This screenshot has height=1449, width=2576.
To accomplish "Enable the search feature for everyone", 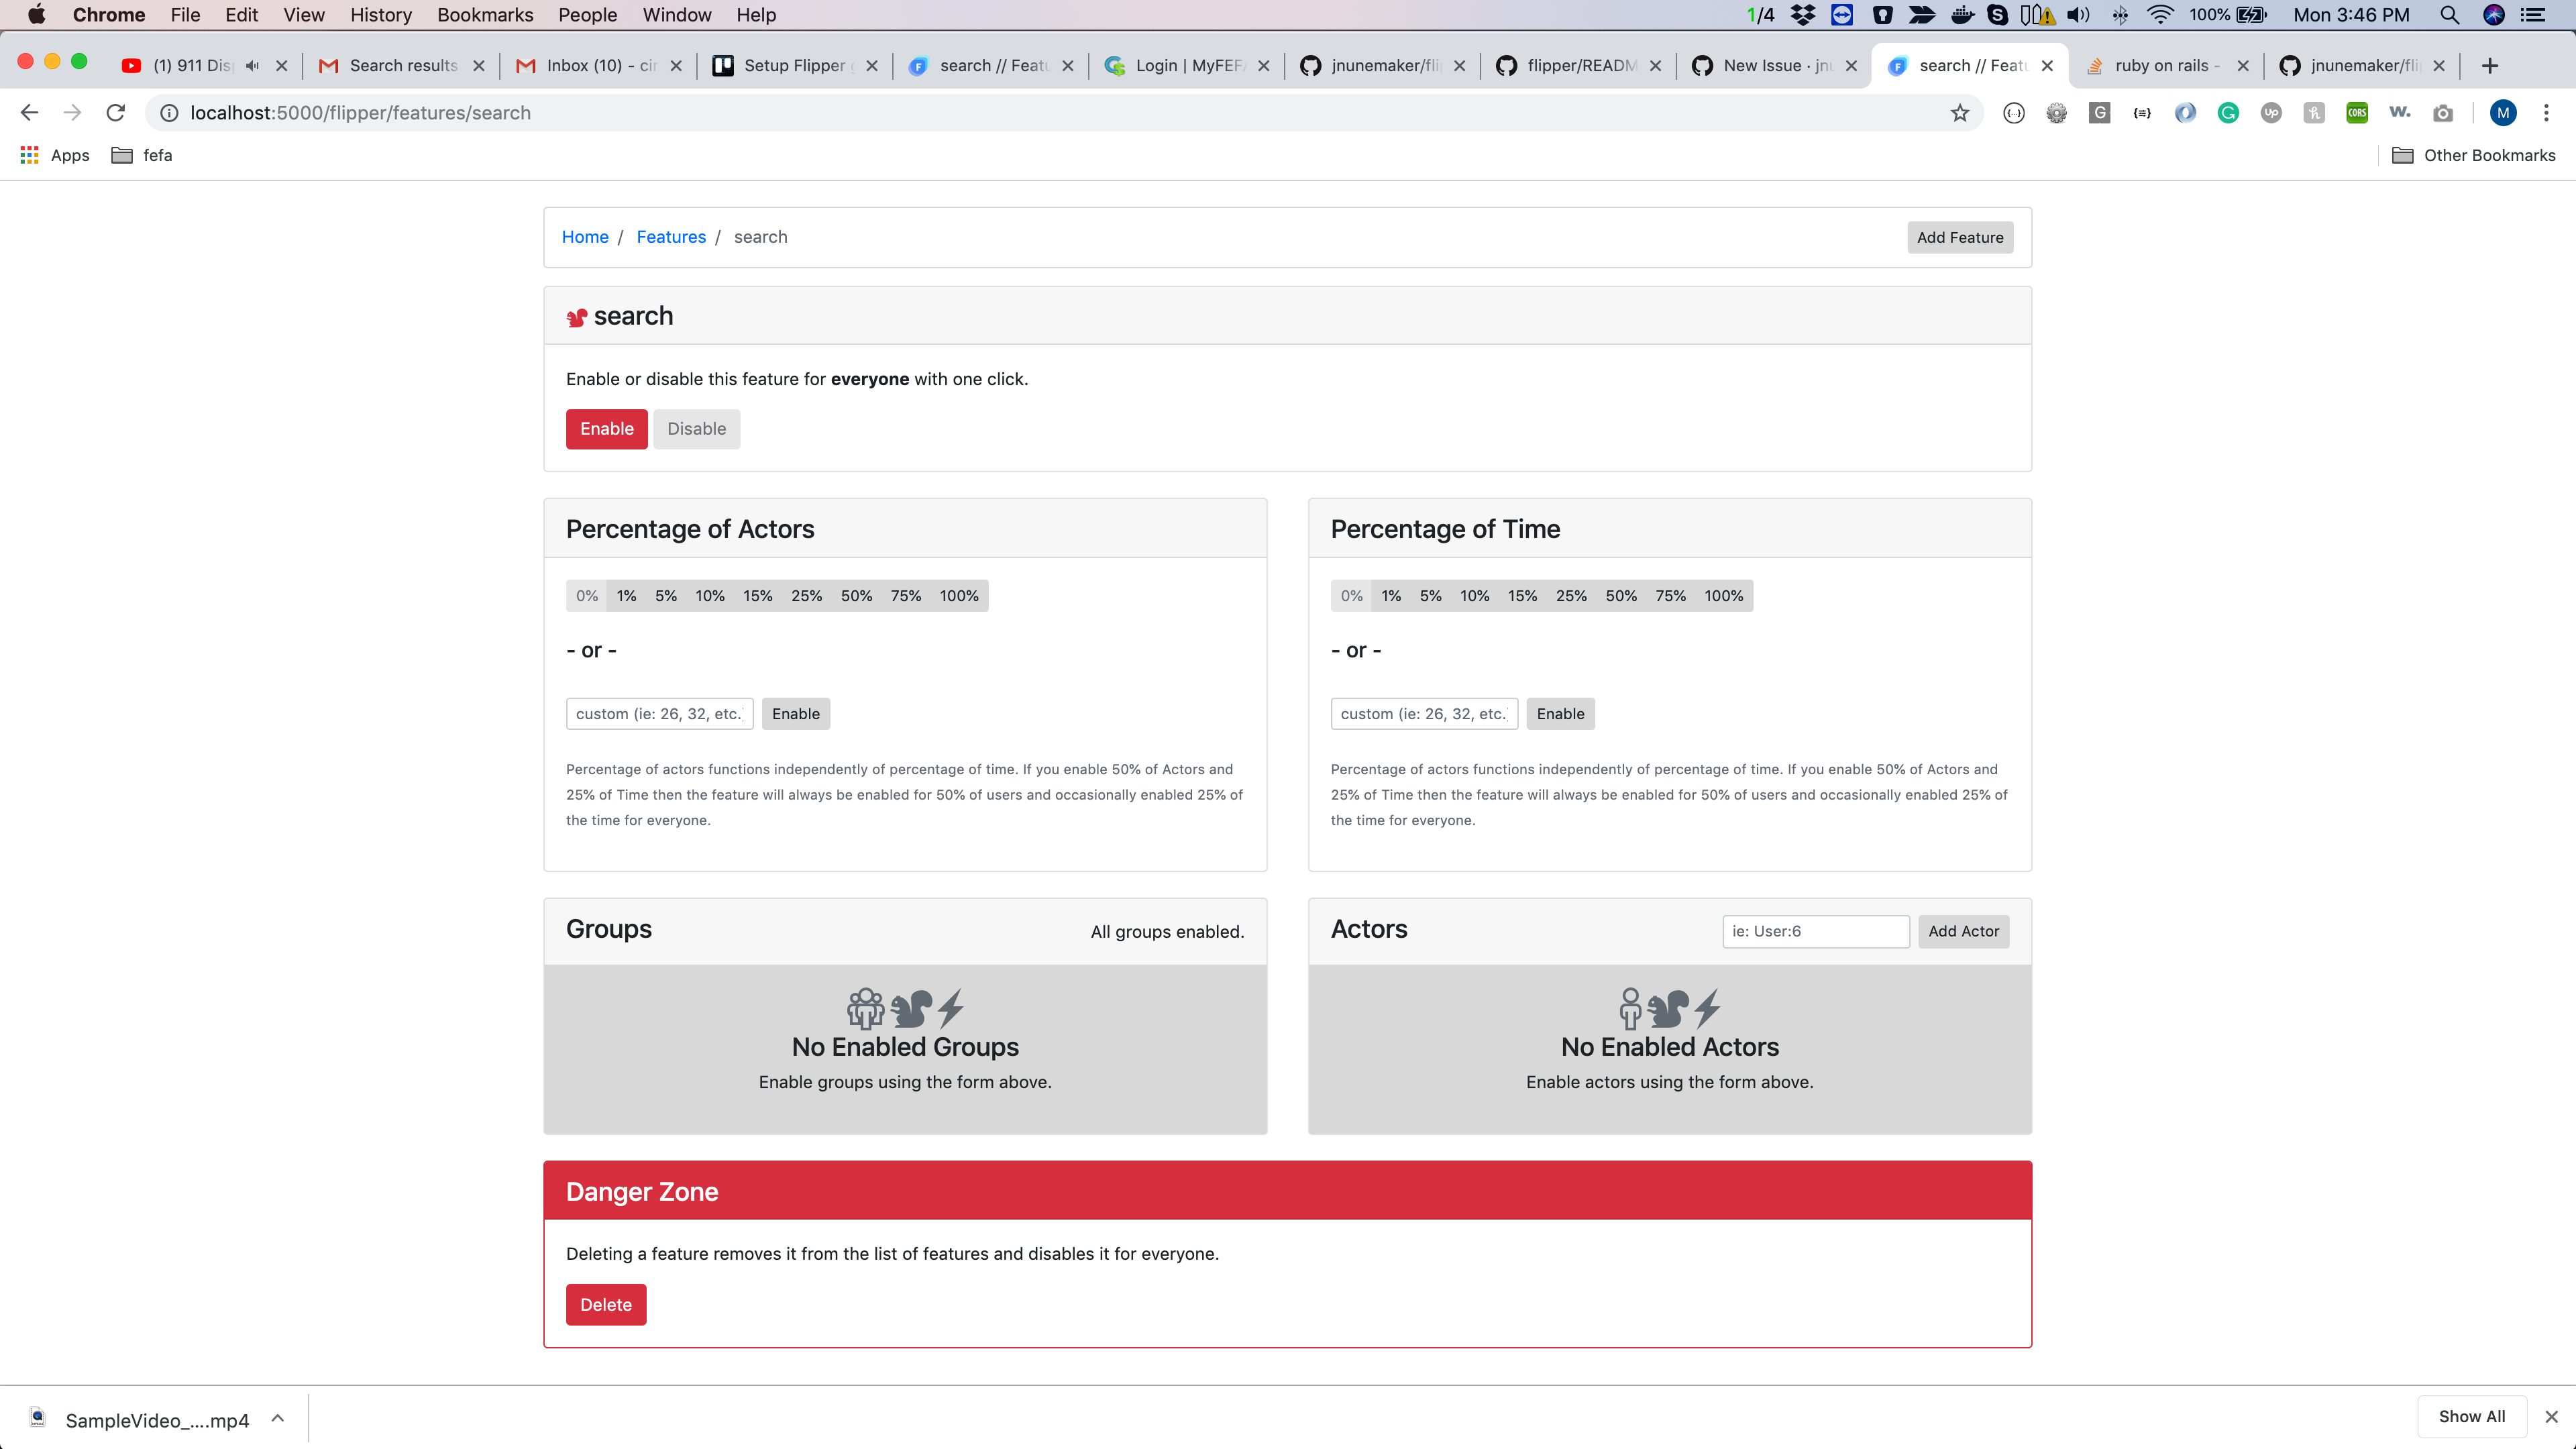I will click(606, 428).
